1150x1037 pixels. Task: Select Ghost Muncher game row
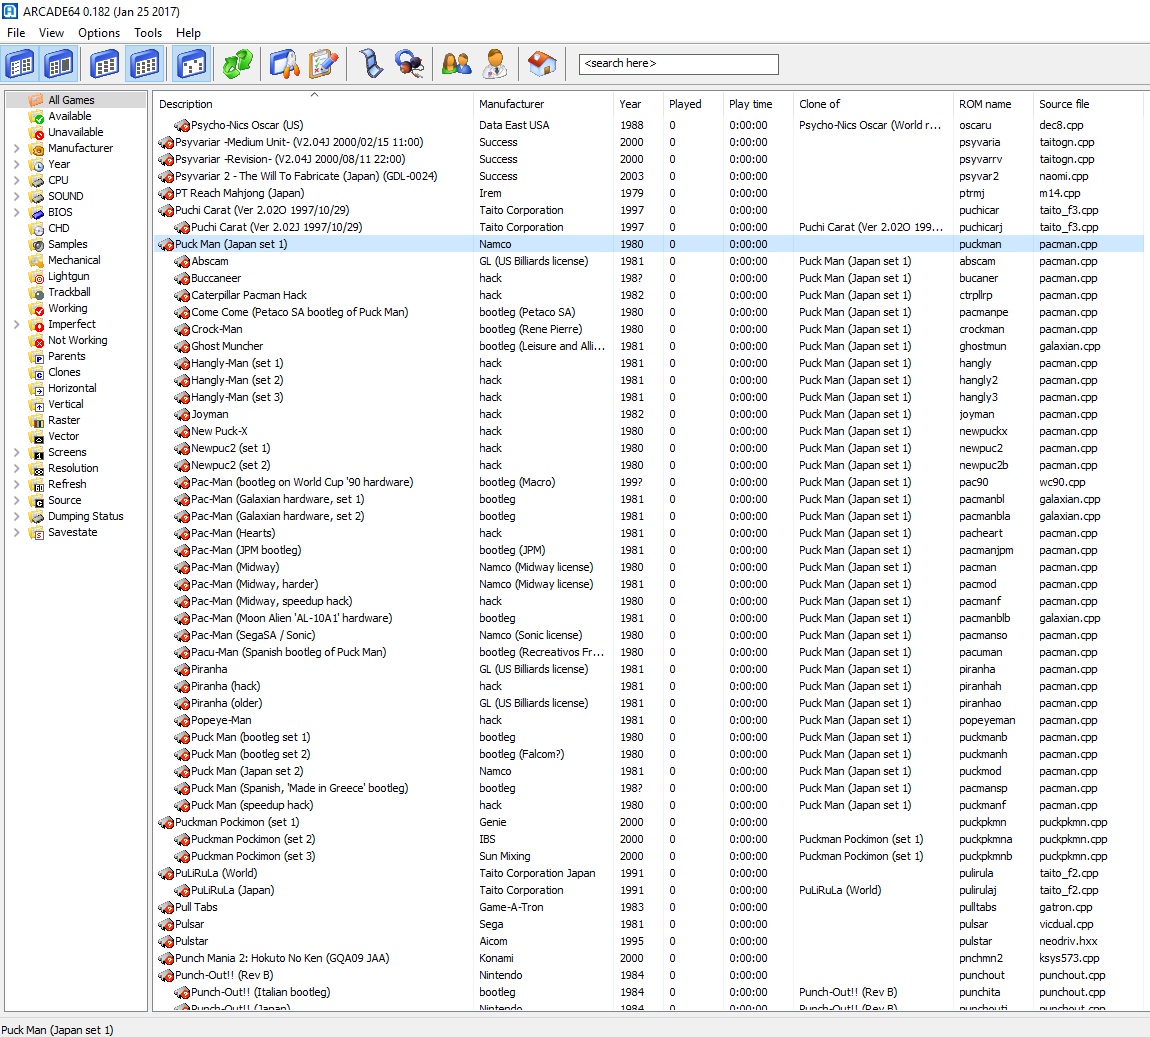649,346
